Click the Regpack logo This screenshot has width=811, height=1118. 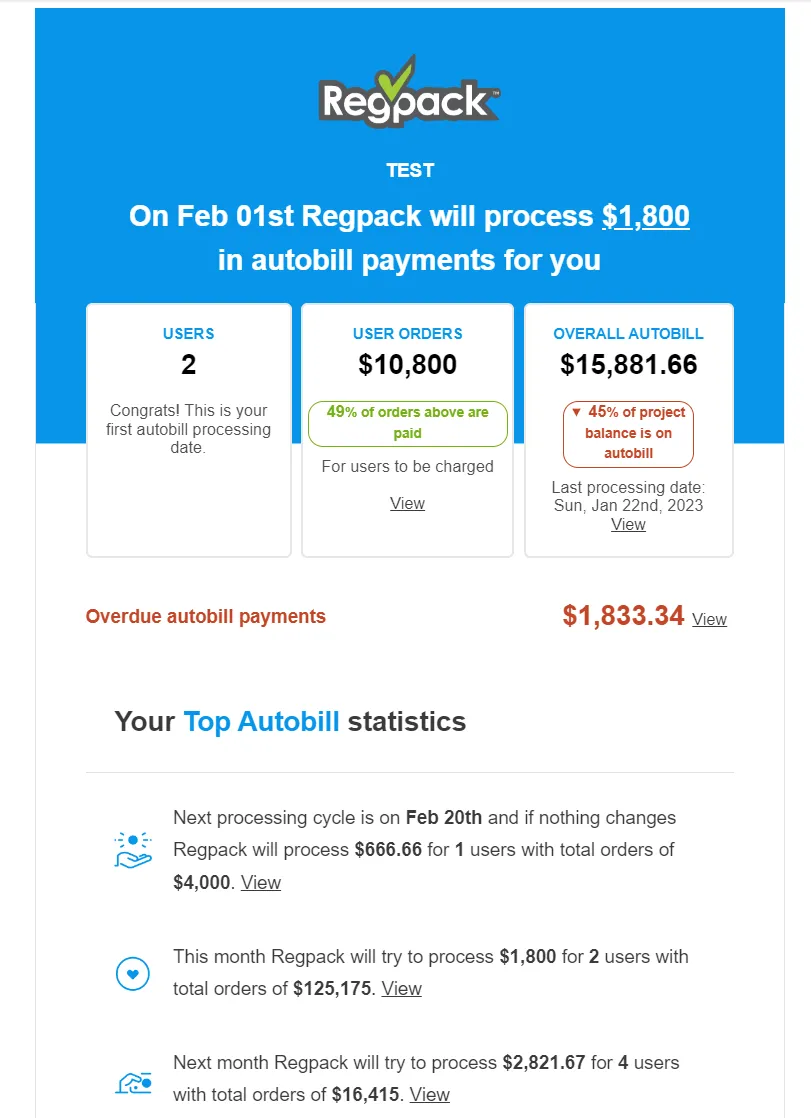409,92
